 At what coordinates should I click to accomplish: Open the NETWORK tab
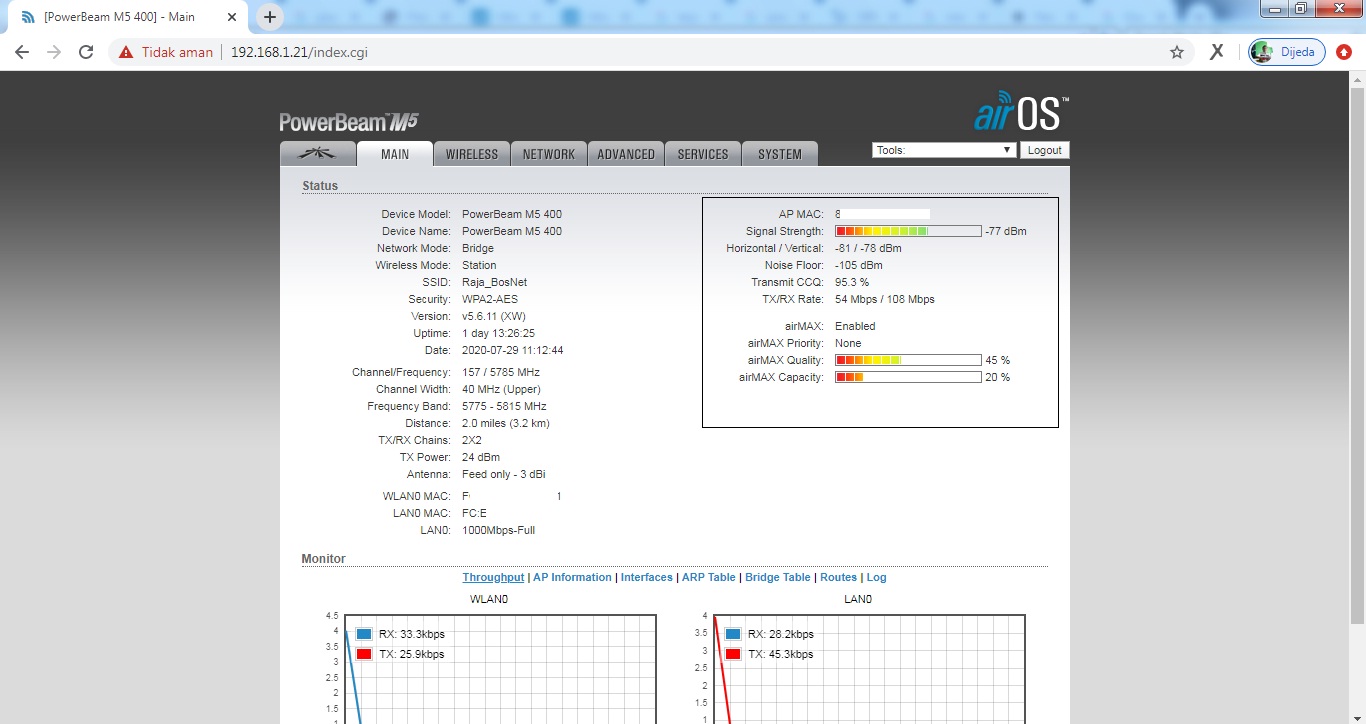pos(549,154)
